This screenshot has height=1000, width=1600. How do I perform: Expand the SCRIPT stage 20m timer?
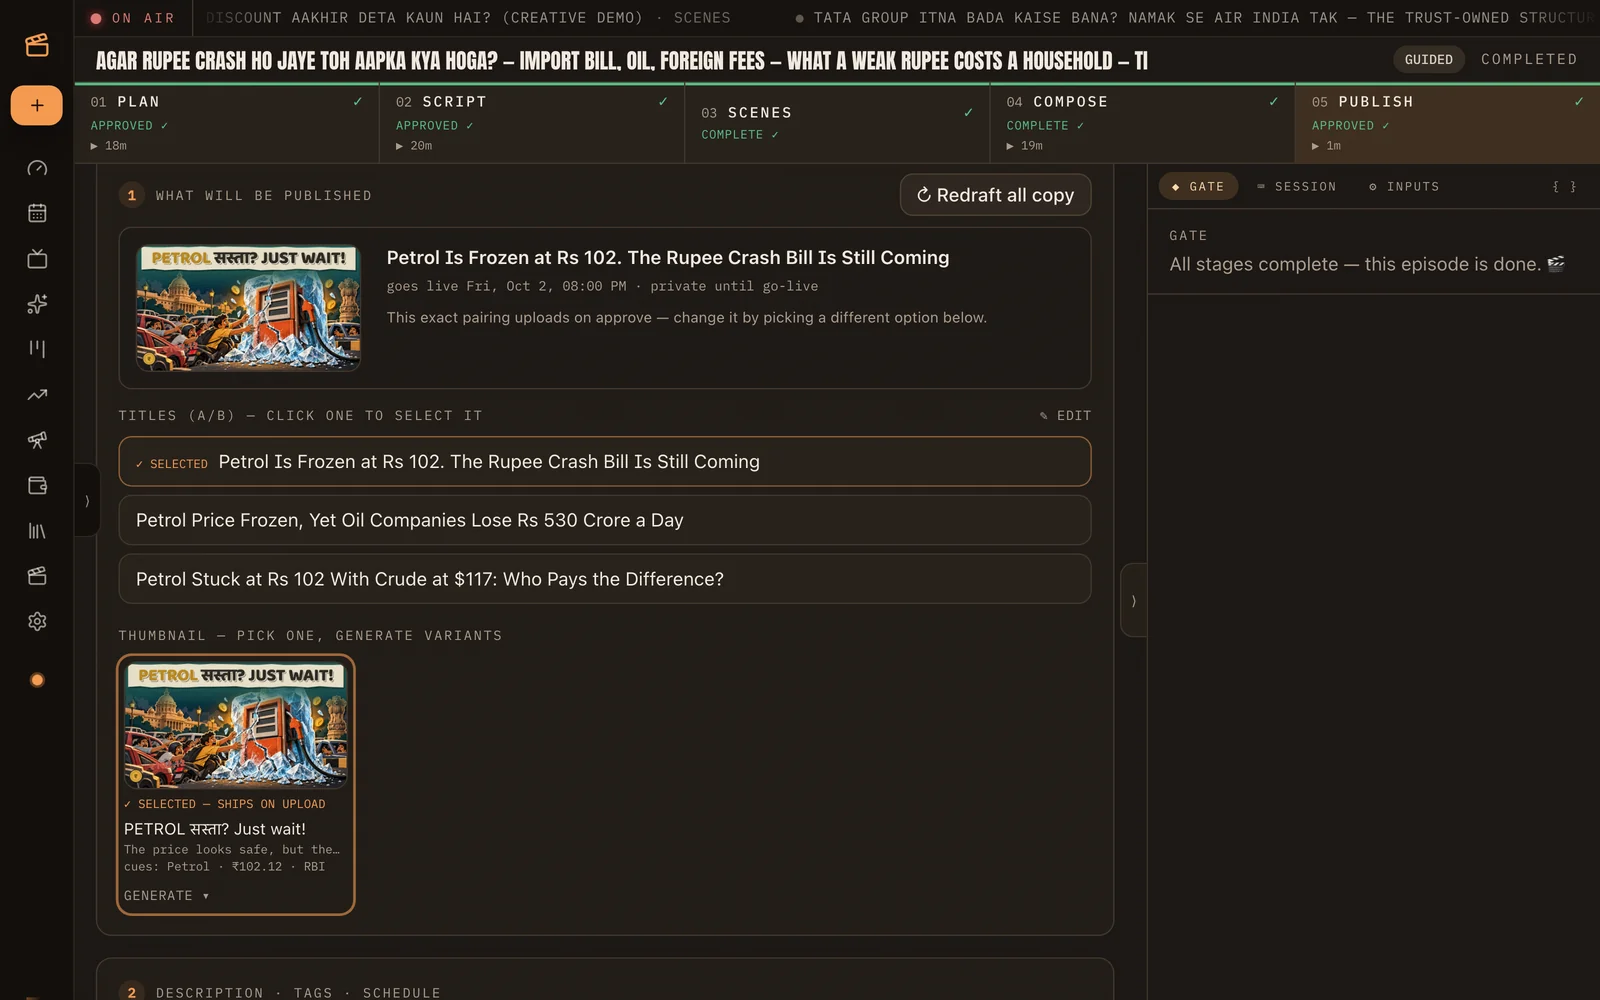(x=414, y=146)
